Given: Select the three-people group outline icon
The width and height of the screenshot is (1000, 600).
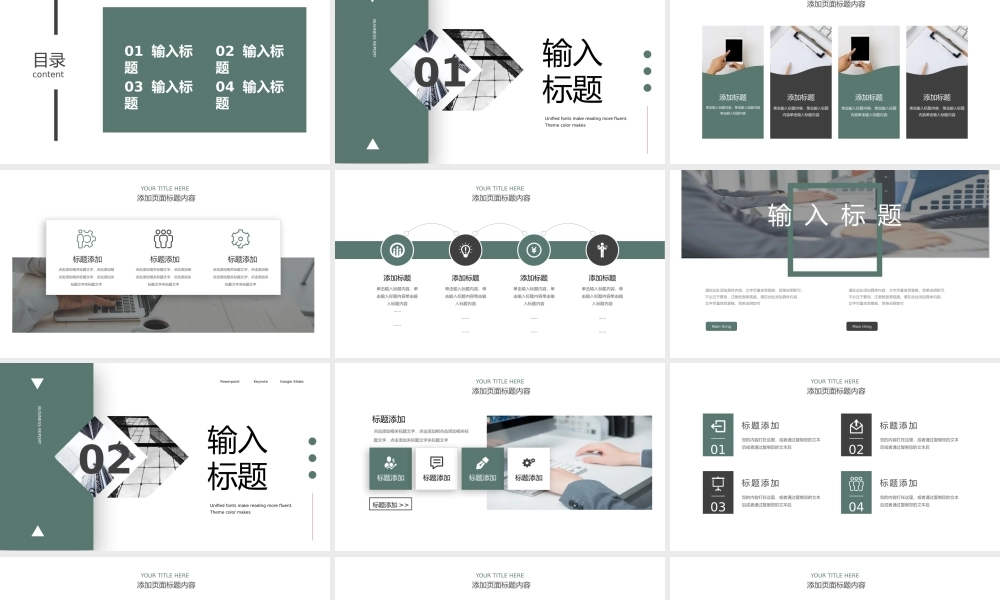Looking at the screenshot, I should [163, 239].
